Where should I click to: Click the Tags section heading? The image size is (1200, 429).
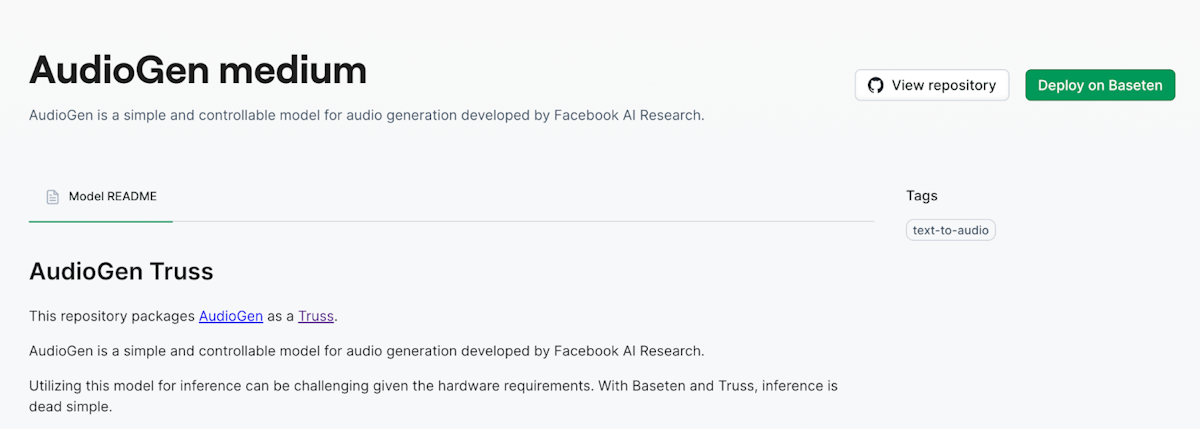(922, 196)
